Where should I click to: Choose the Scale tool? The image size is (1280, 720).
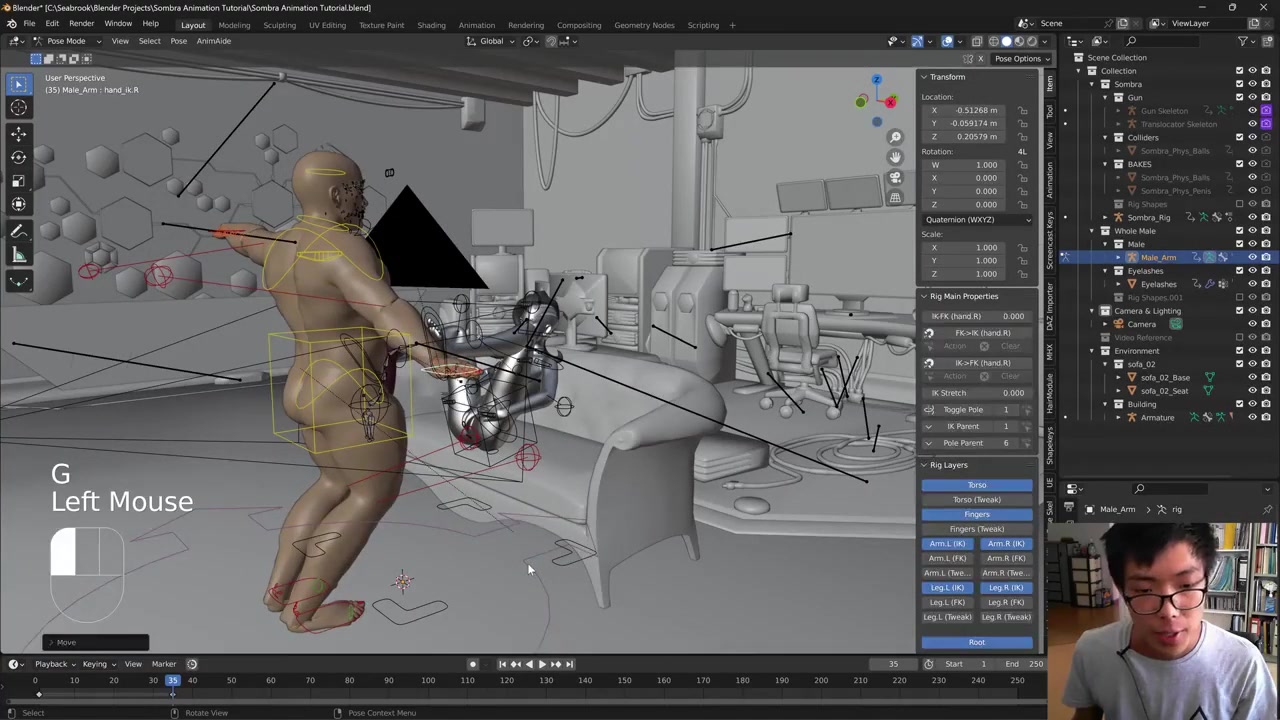coord(19,181)
